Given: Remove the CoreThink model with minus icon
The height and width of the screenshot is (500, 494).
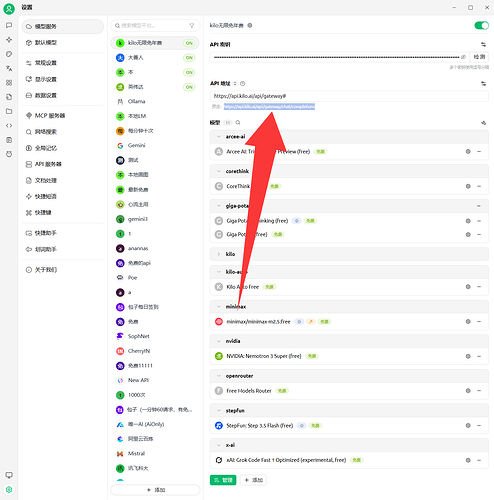Looking at the screenshot, I should coord(479,186).
